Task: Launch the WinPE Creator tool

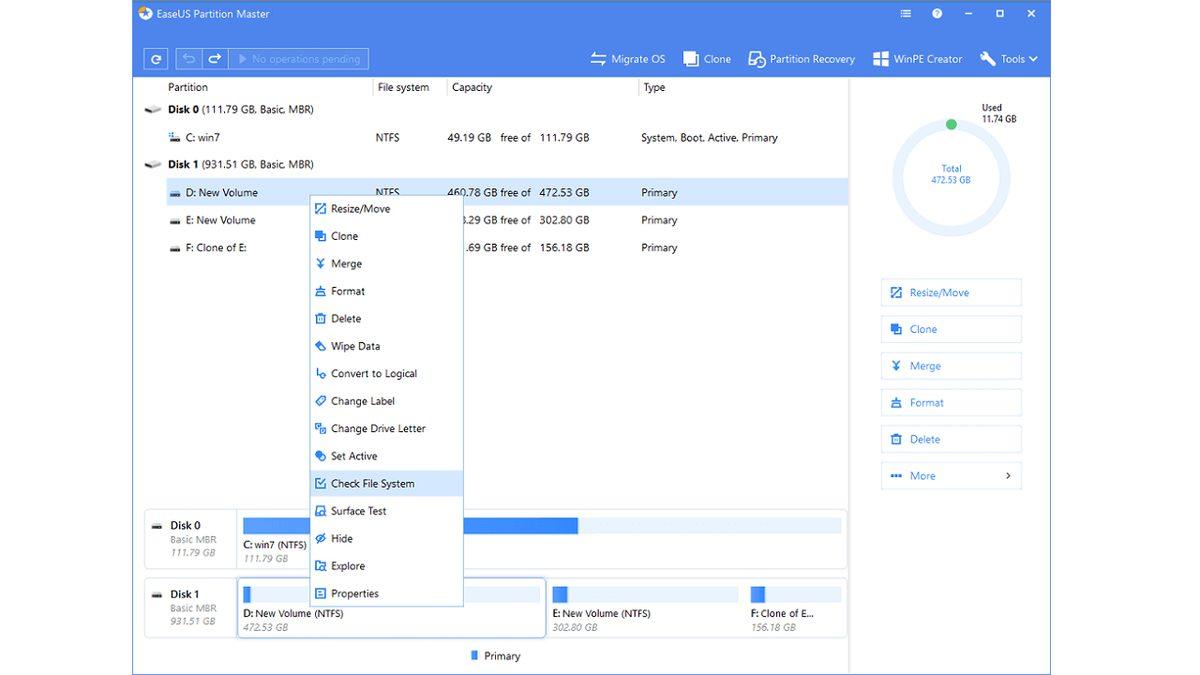Action: (x=916, y=58)
